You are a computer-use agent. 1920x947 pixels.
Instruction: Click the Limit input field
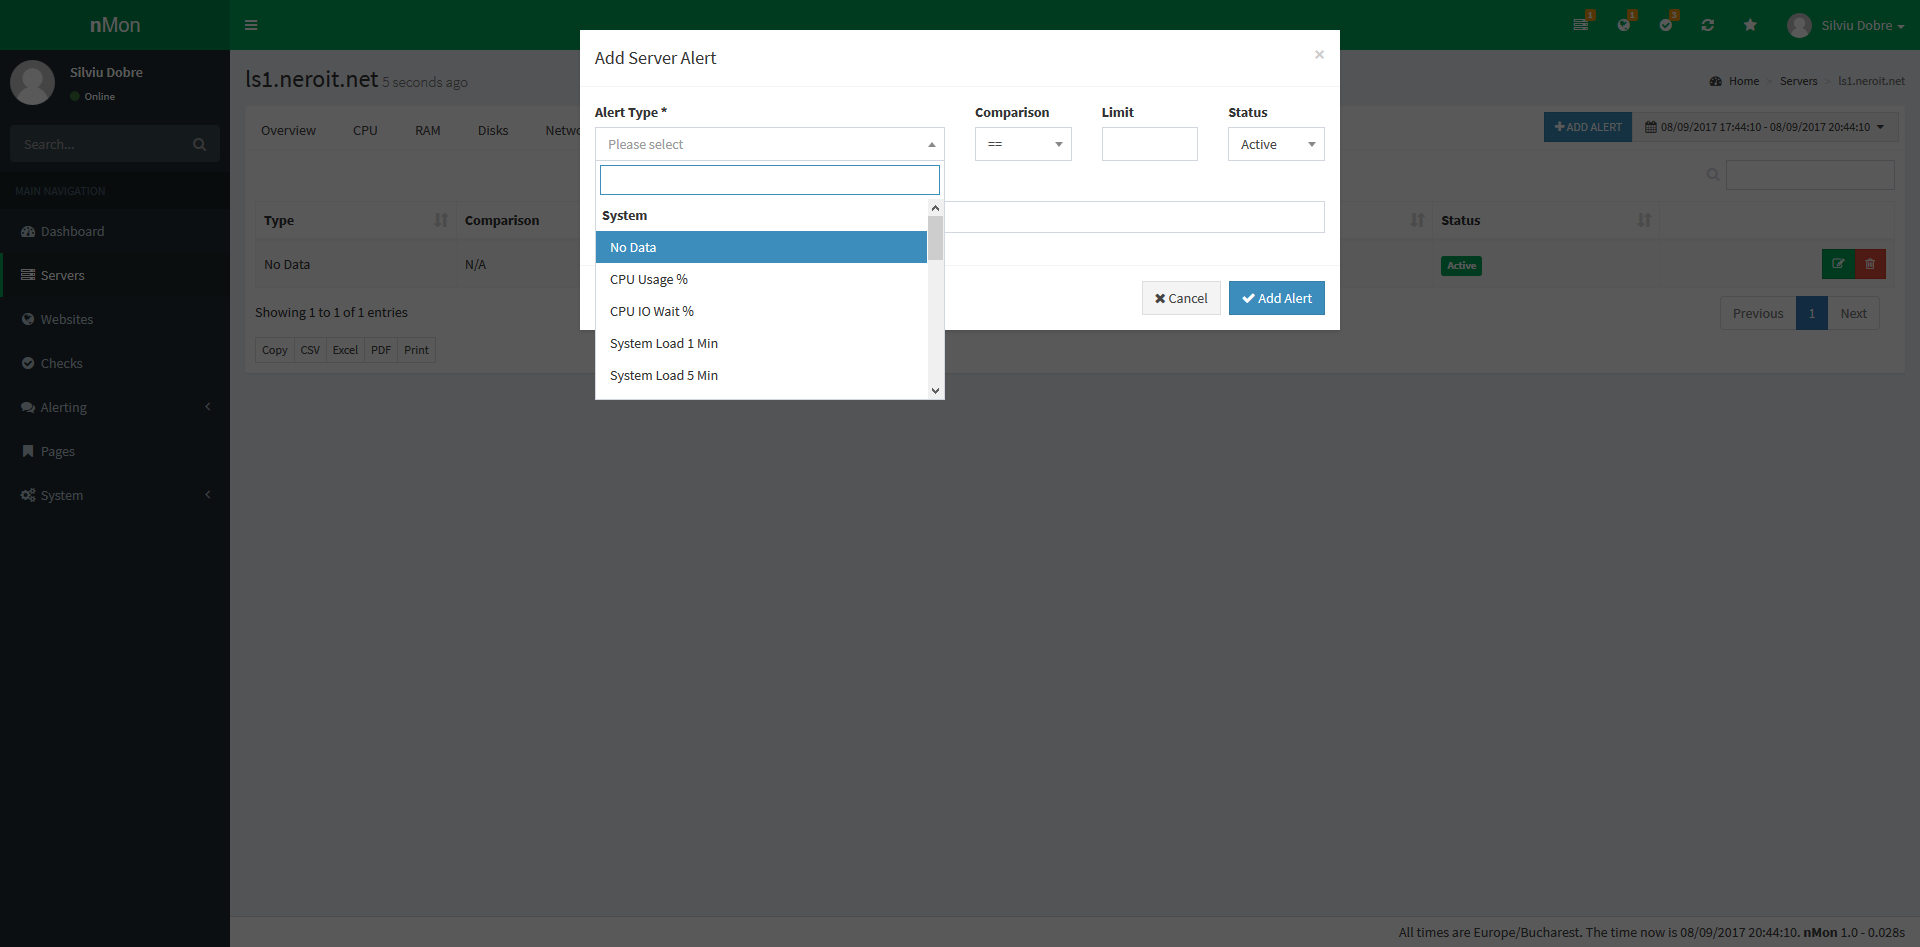click(1148, 144)
